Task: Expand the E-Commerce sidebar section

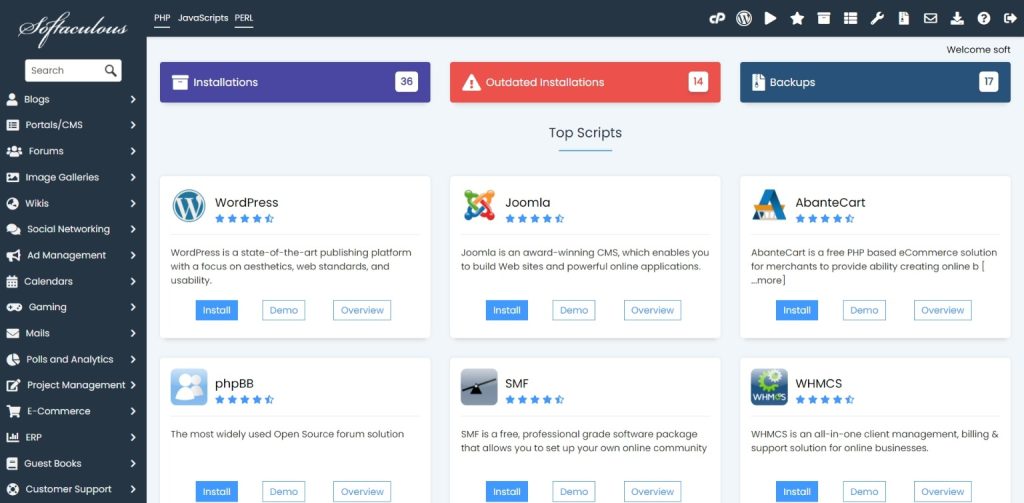Action: tap(70, 411)
